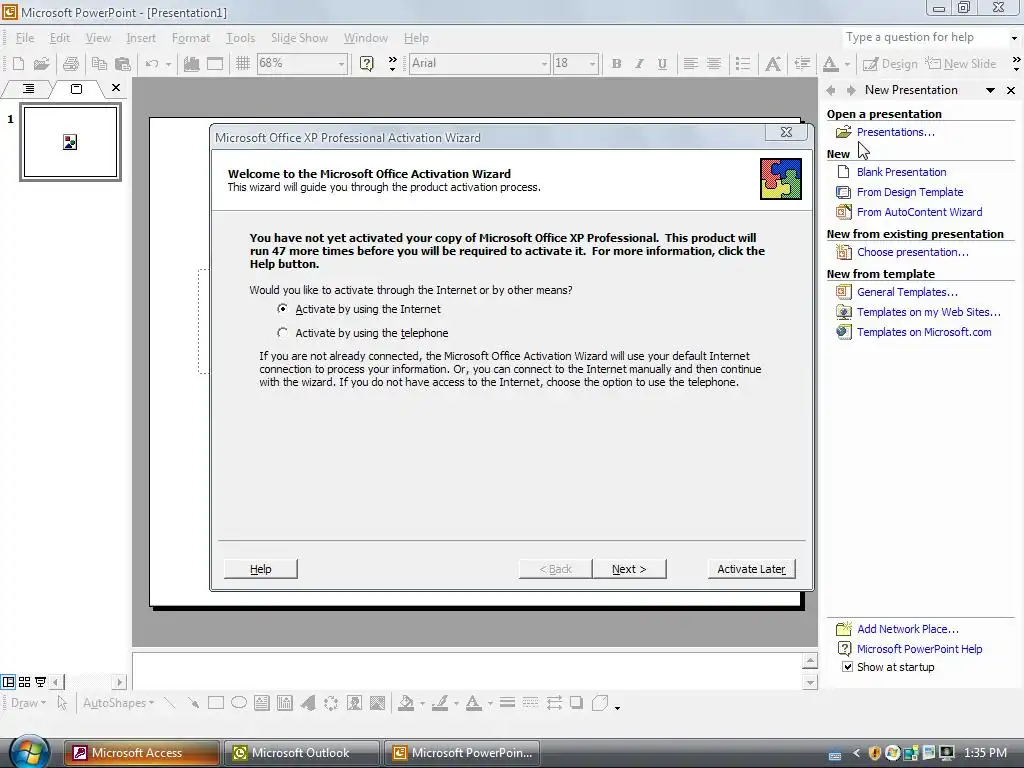Open the From Design Template link
Screen dimensions: 1024x768
910,192
